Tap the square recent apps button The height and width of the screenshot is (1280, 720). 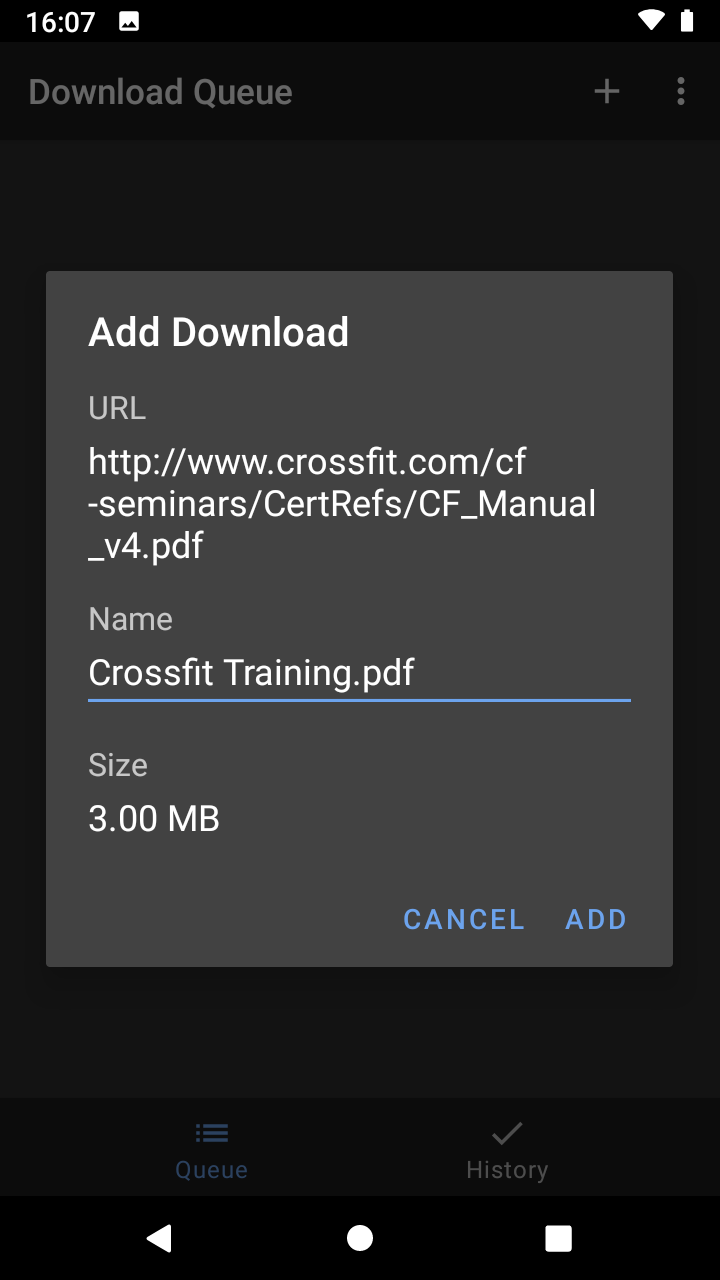[x=559, y=1238]
